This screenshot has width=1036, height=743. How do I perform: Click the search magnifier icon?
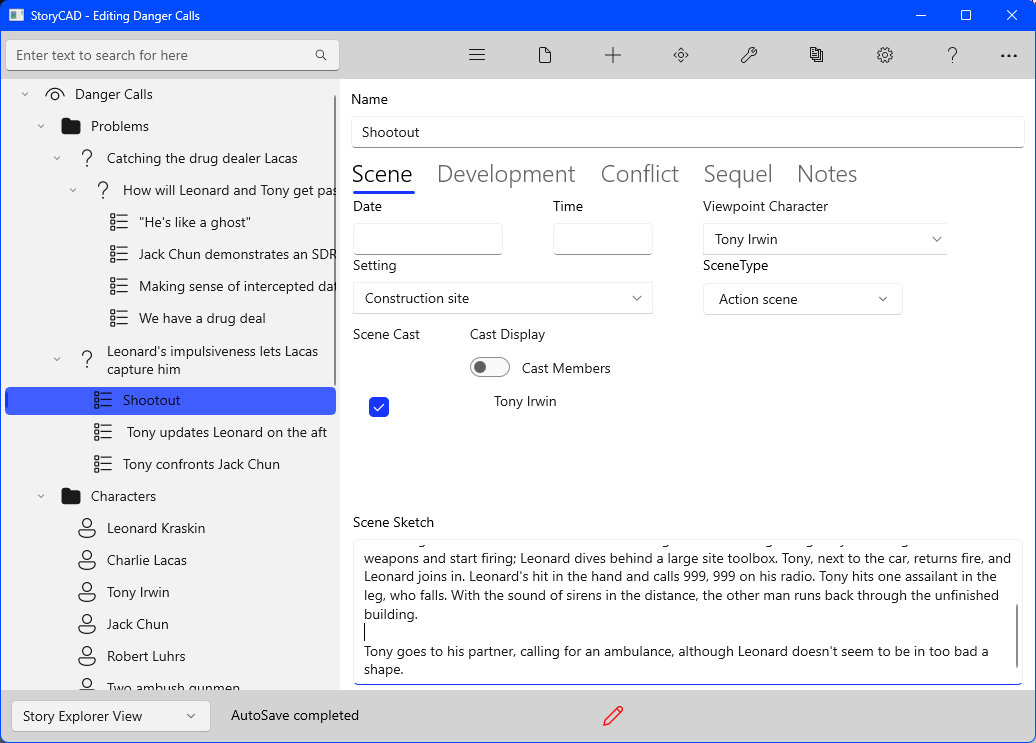coord(321,55)
